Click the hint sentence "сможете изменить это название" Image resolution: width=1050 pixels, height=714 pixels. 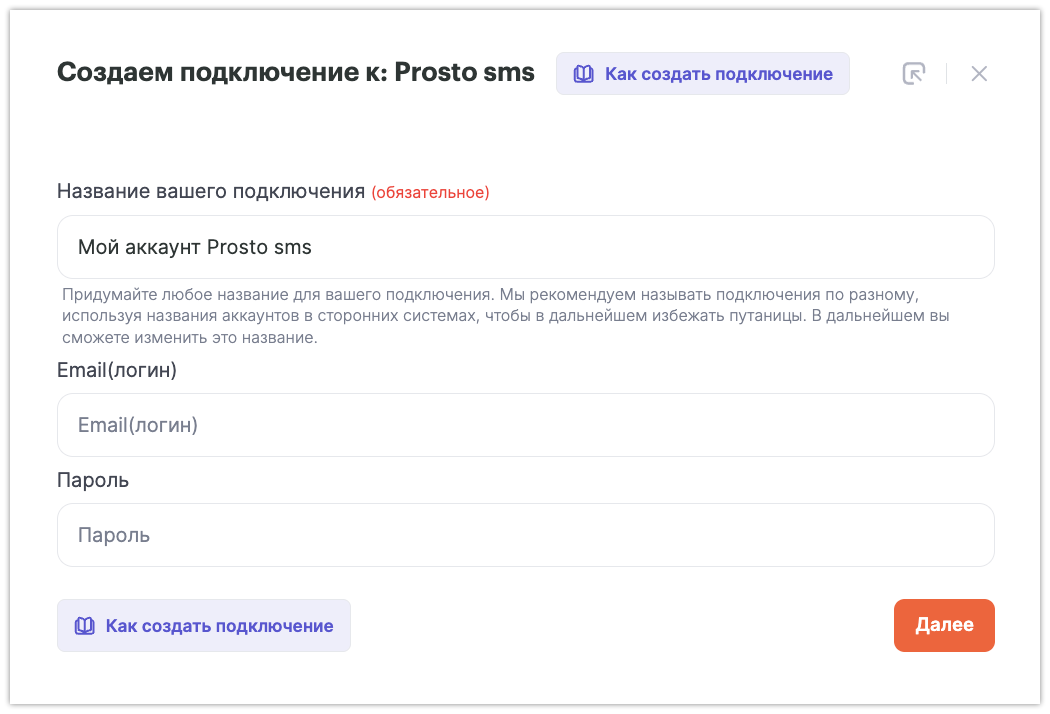[189, 338]
